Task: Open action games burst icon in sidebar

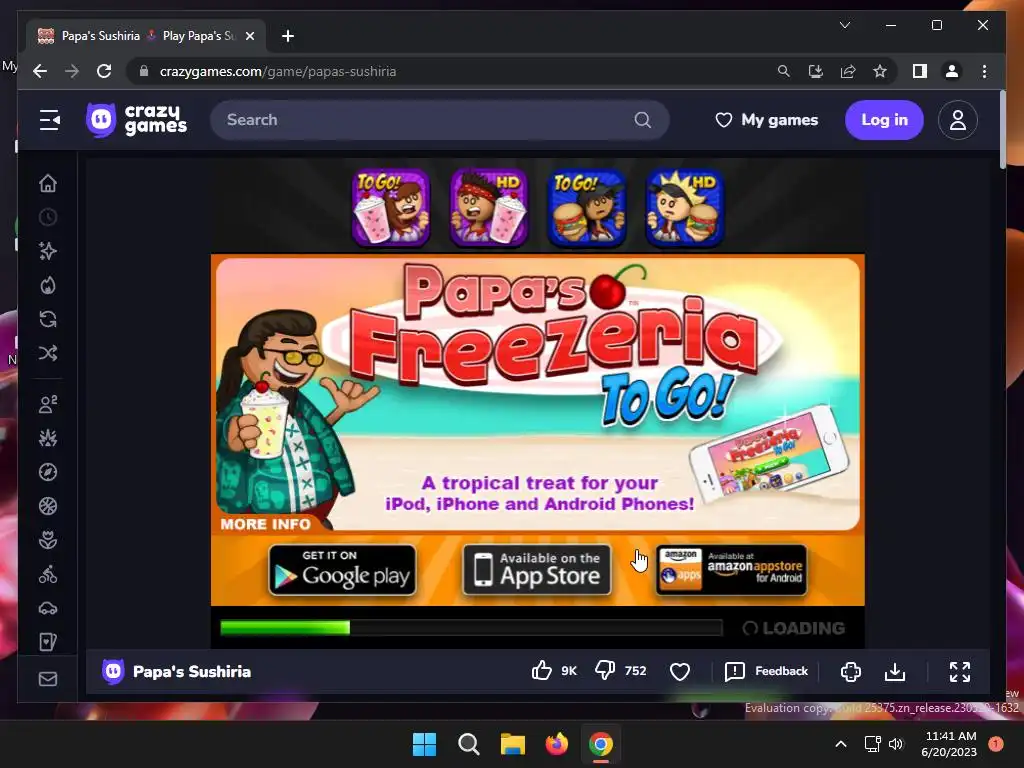Action: click(48, 438)
